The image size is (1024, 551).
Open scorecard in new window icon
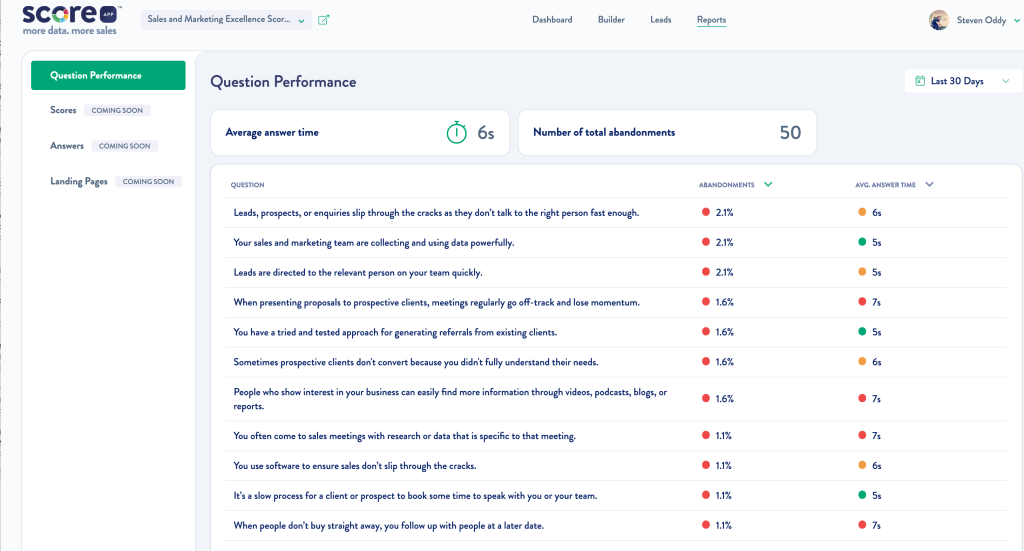pyautogui.click(x=323, y=20)
